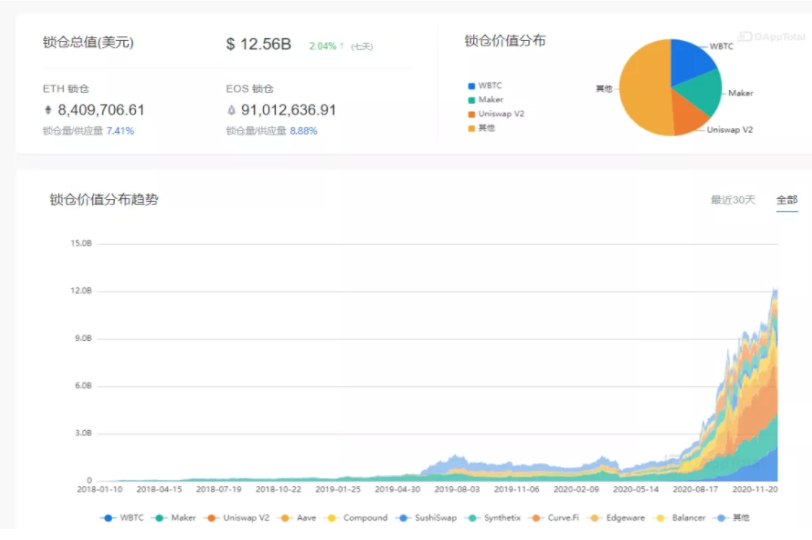Click the 9.0B y-axis label
This screenshot has width=812, height=540.
pos(83,338)
